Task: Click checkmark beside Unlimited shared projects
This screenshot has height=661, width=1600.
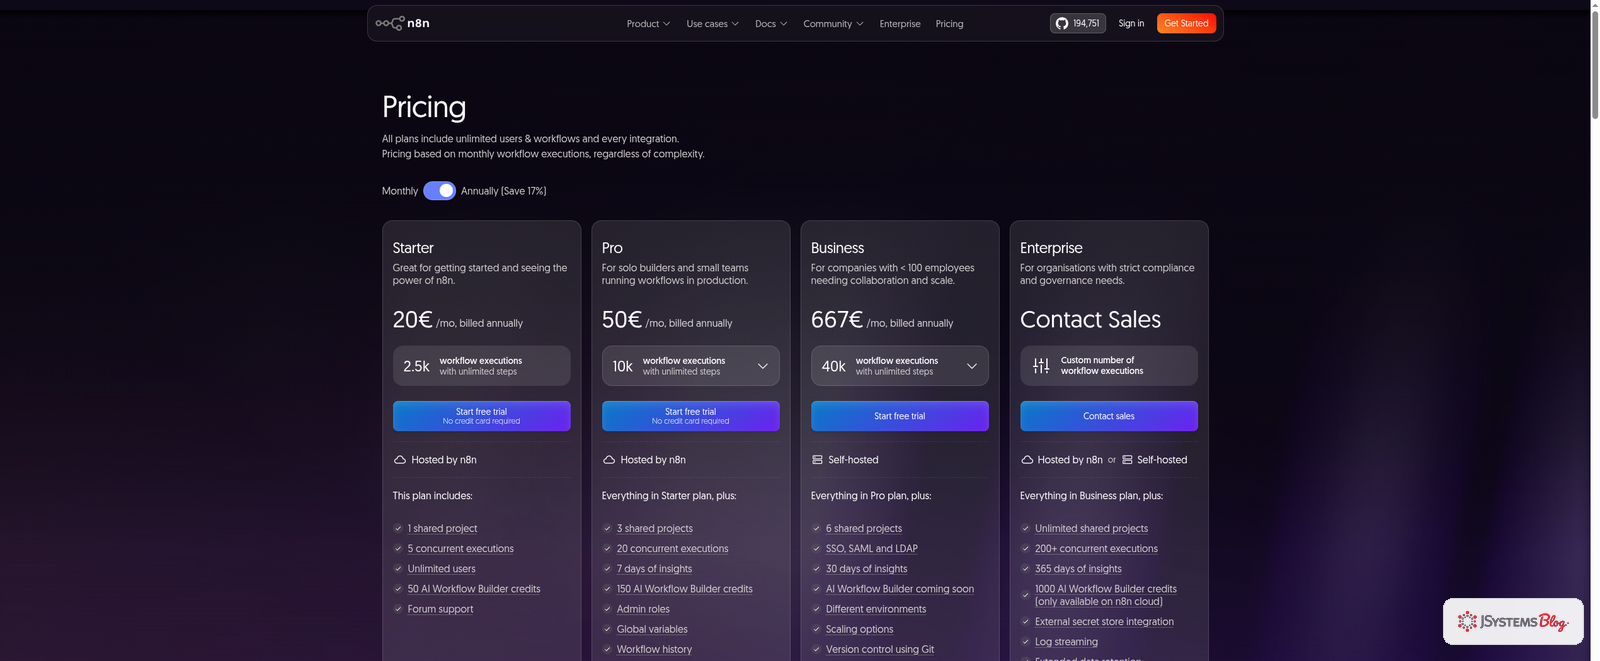Action: click(x=1025, y=529)
